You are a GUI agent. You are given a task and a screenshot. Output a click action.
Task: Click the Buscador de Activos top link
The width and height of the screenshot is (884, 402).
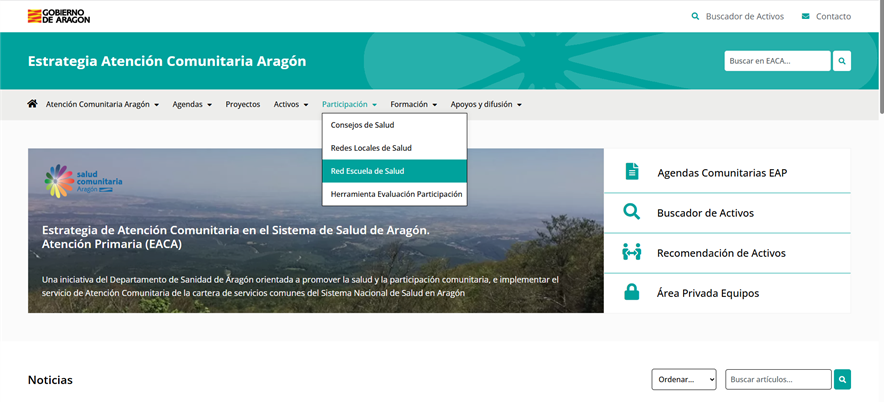pyautogui.click(x=742, y=16)
